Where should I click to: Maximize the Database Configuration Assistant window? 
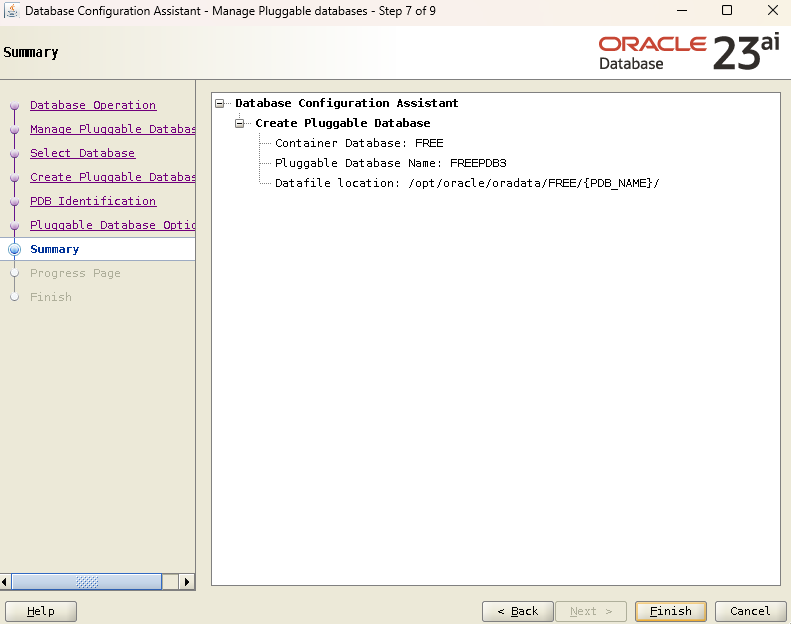(727, 11)
